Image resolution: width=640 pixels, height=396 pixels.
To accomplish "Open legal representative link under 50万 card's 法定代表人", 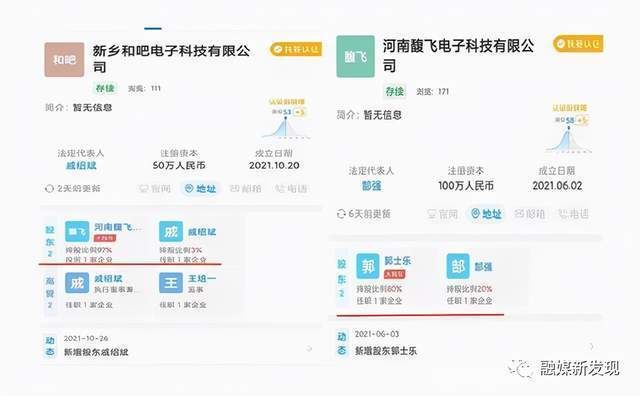I will (81, 165).
